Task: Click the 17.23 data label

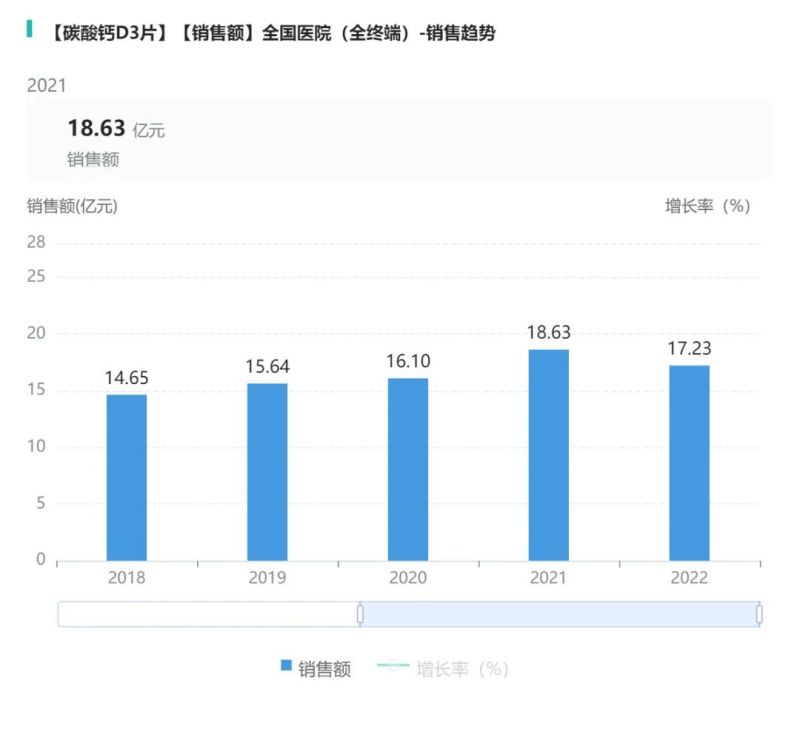Action: [689, 349]
